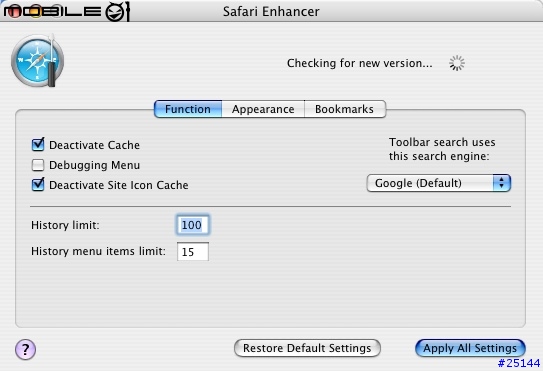
Task: Click the Safari Enhancer compass icon
Action: [37, 60]
